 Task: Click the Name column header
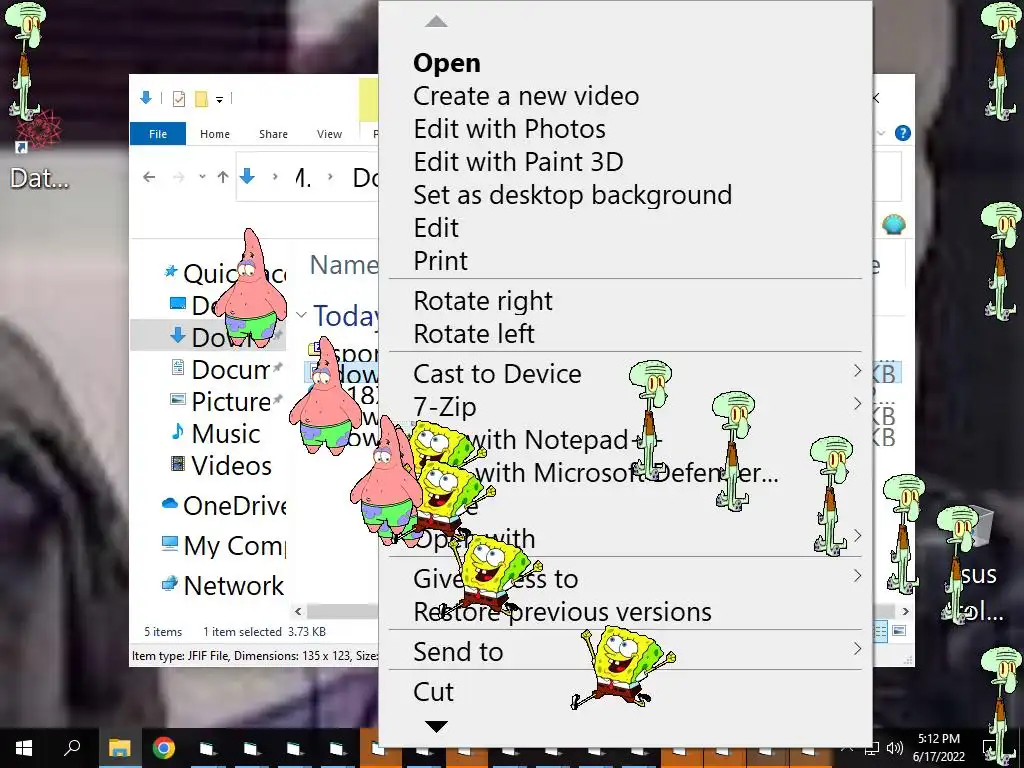click(x=344, y=265)
